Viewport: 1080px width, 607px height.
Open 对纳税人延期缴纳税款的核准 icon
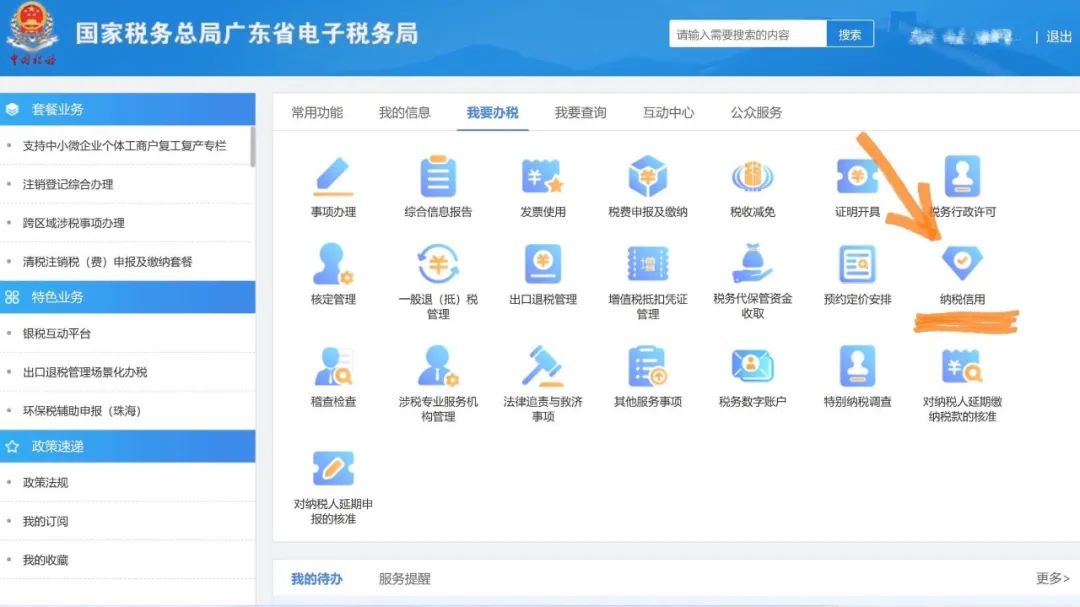[962, 366]
